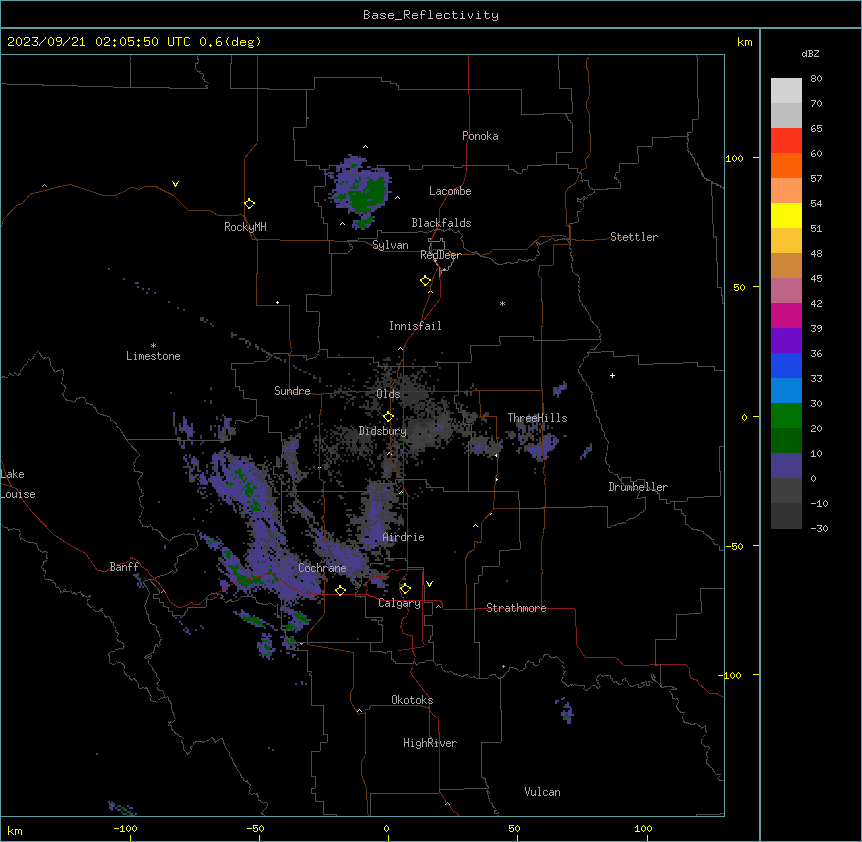Select the Stettler label
Image resolution: width=862 pixels, height=842 pixels.
pos(634,237)
